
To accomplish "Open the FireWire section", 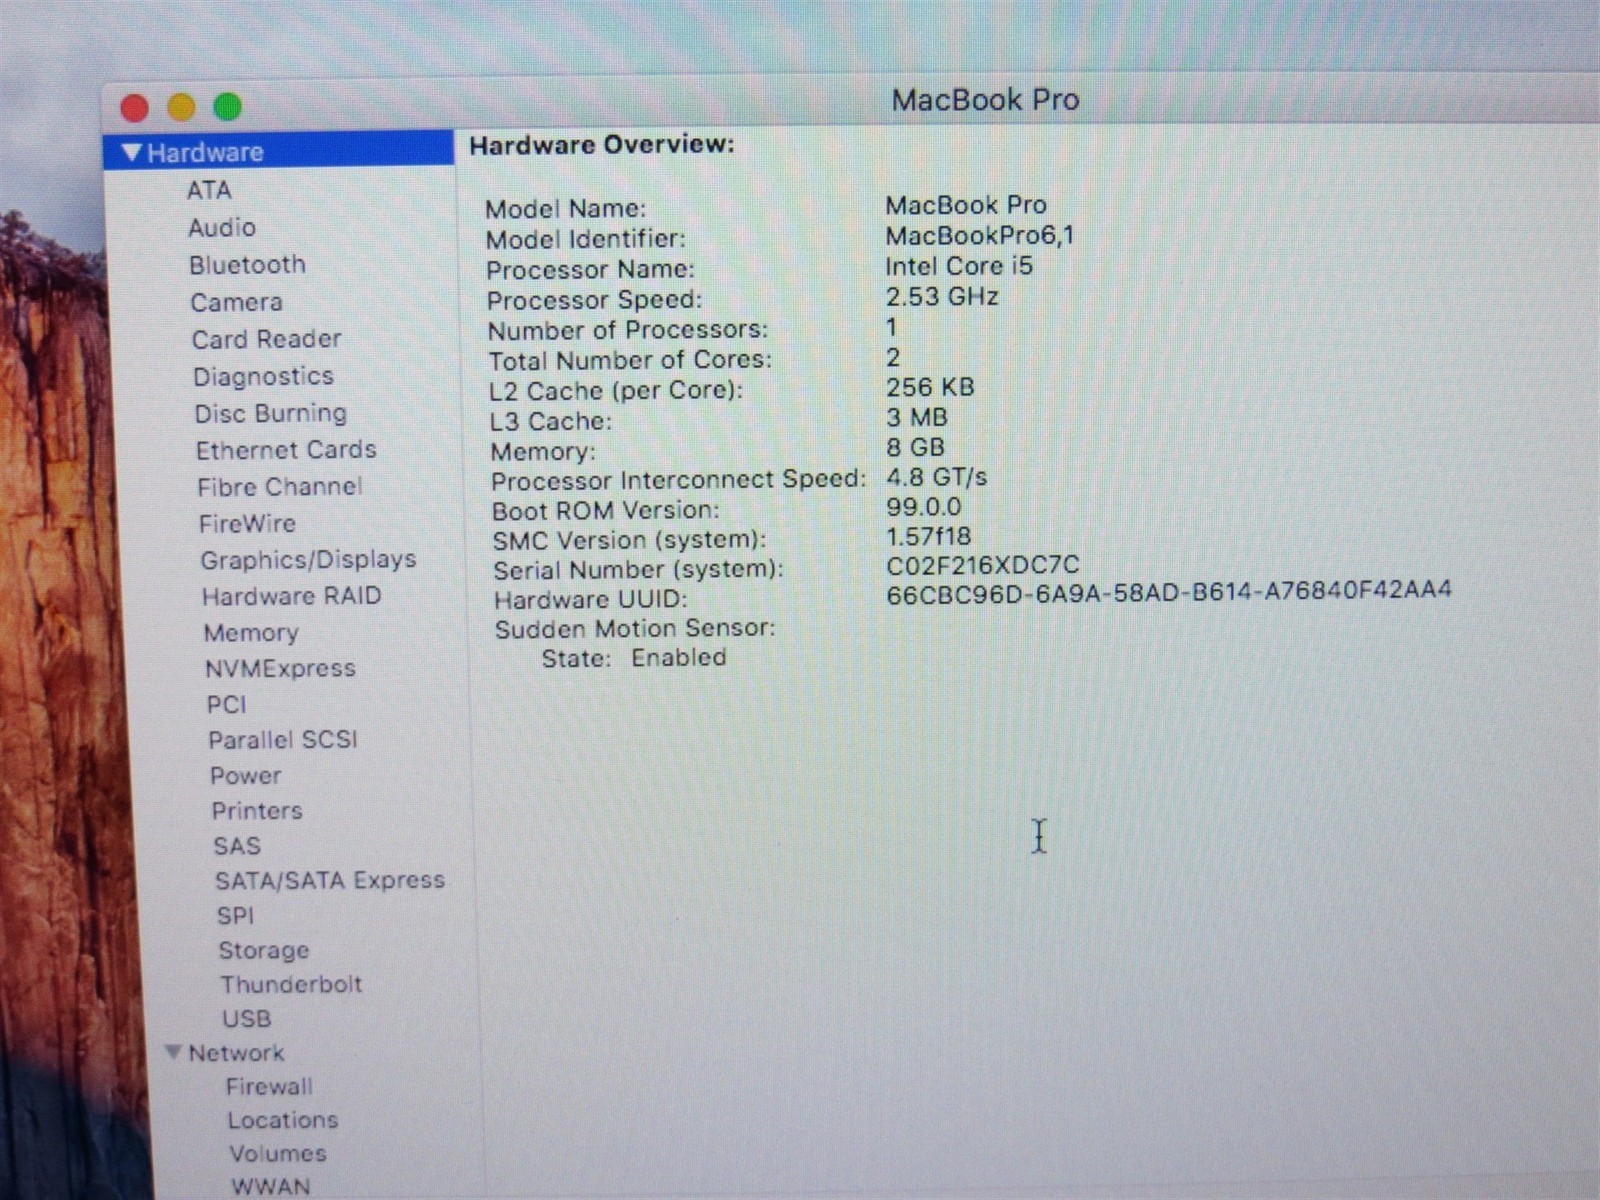I will [x=247, y=523].
